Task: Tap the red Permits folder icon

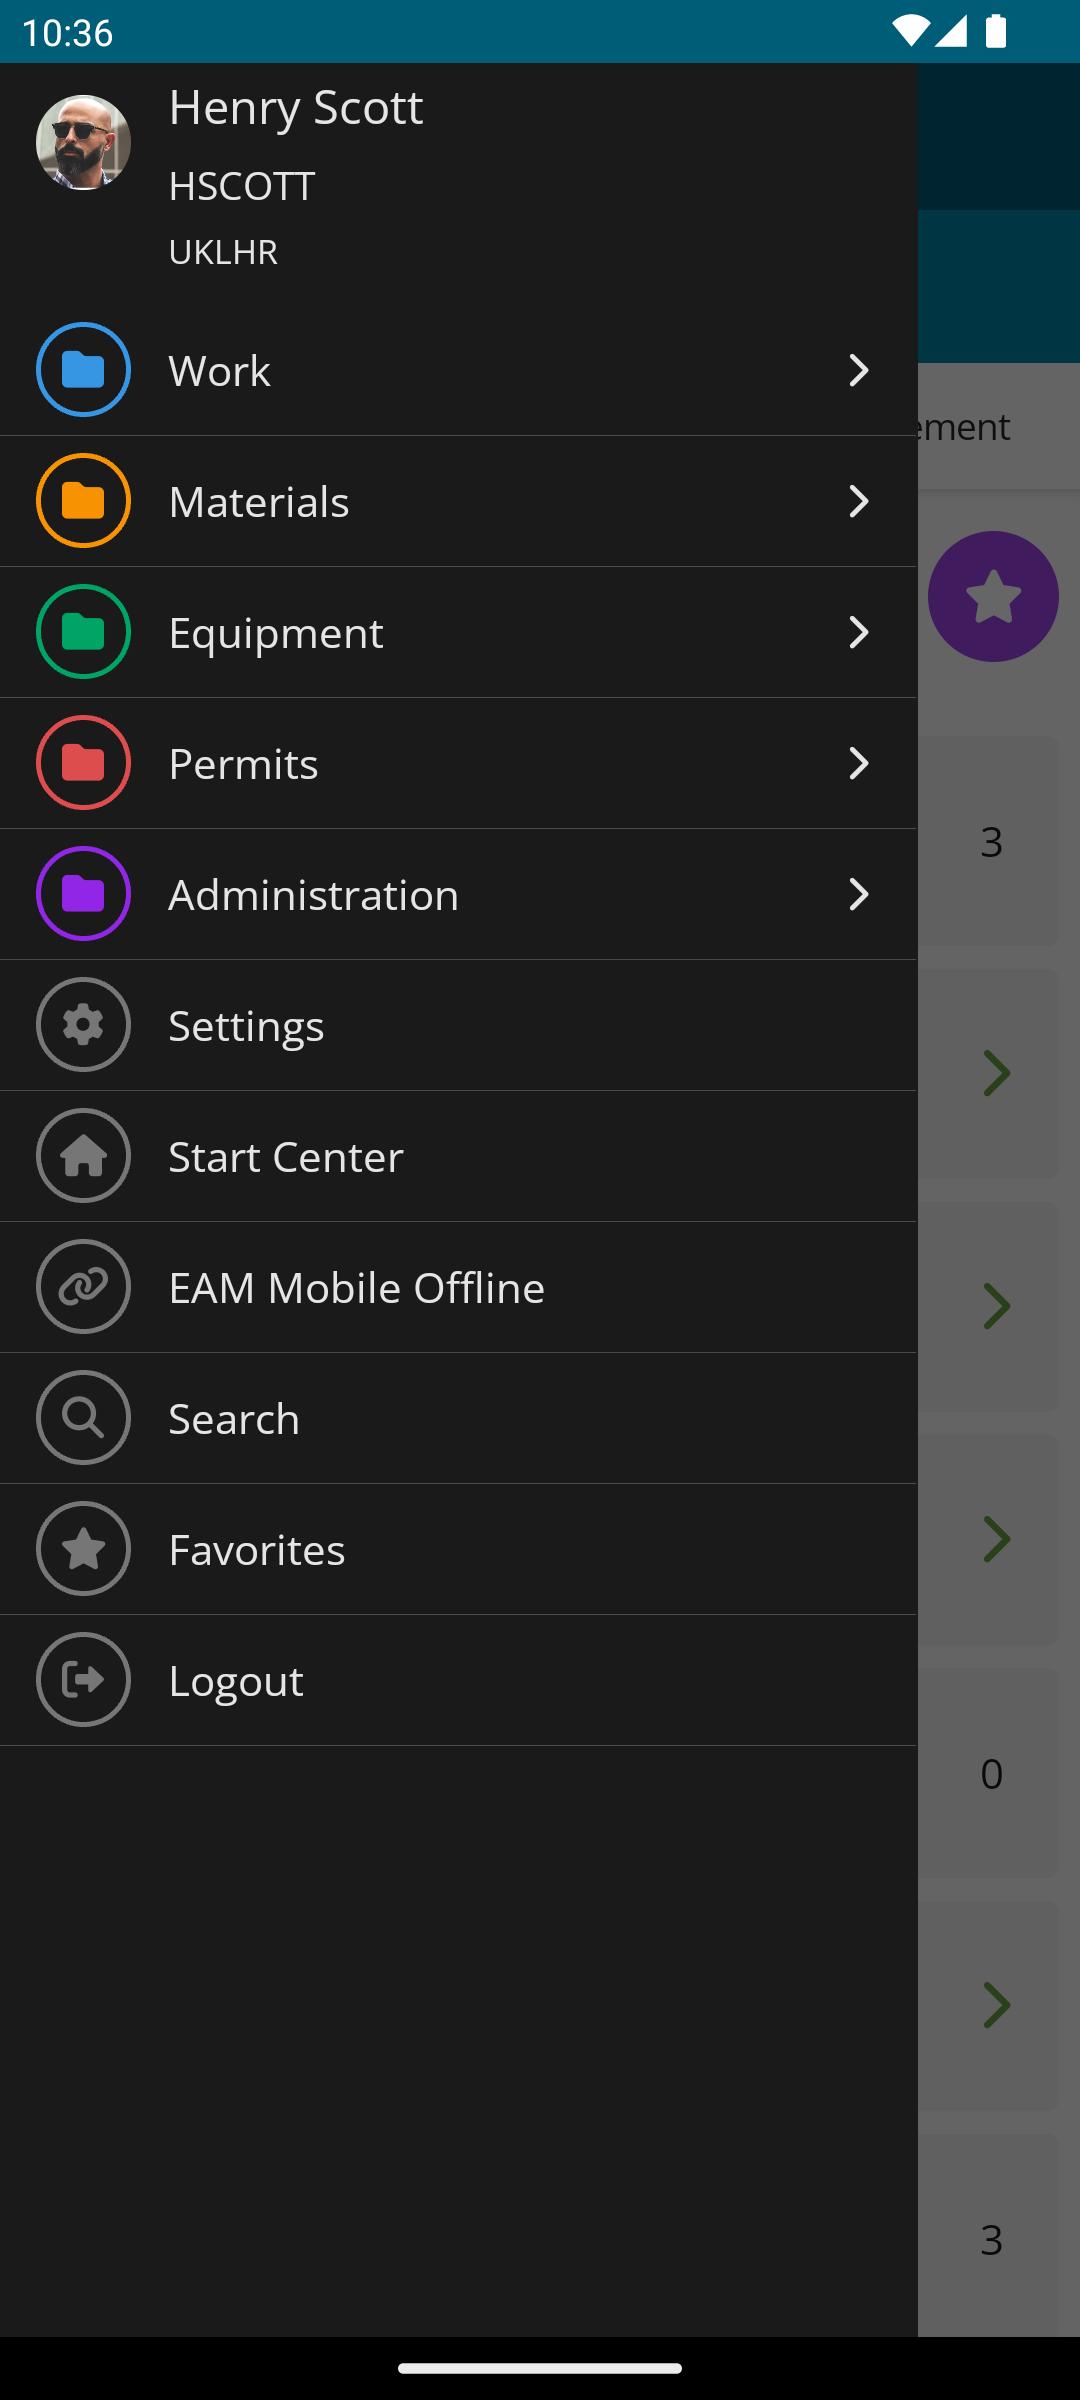Action: coord(83,763)
